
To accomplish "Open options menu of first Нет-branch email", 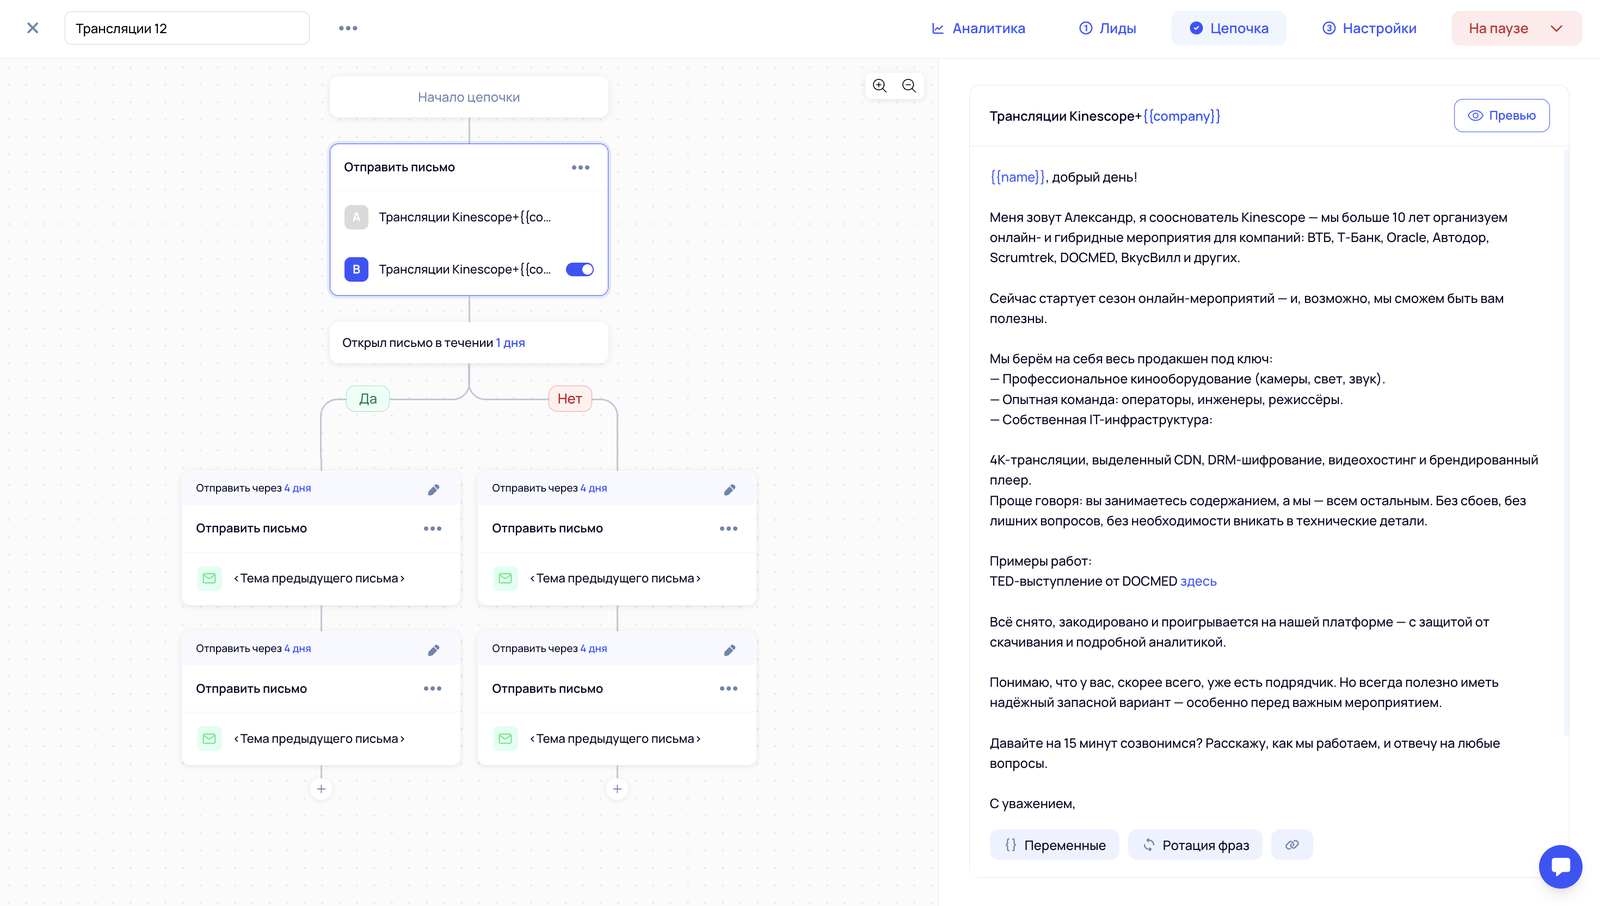I will 729,529.
